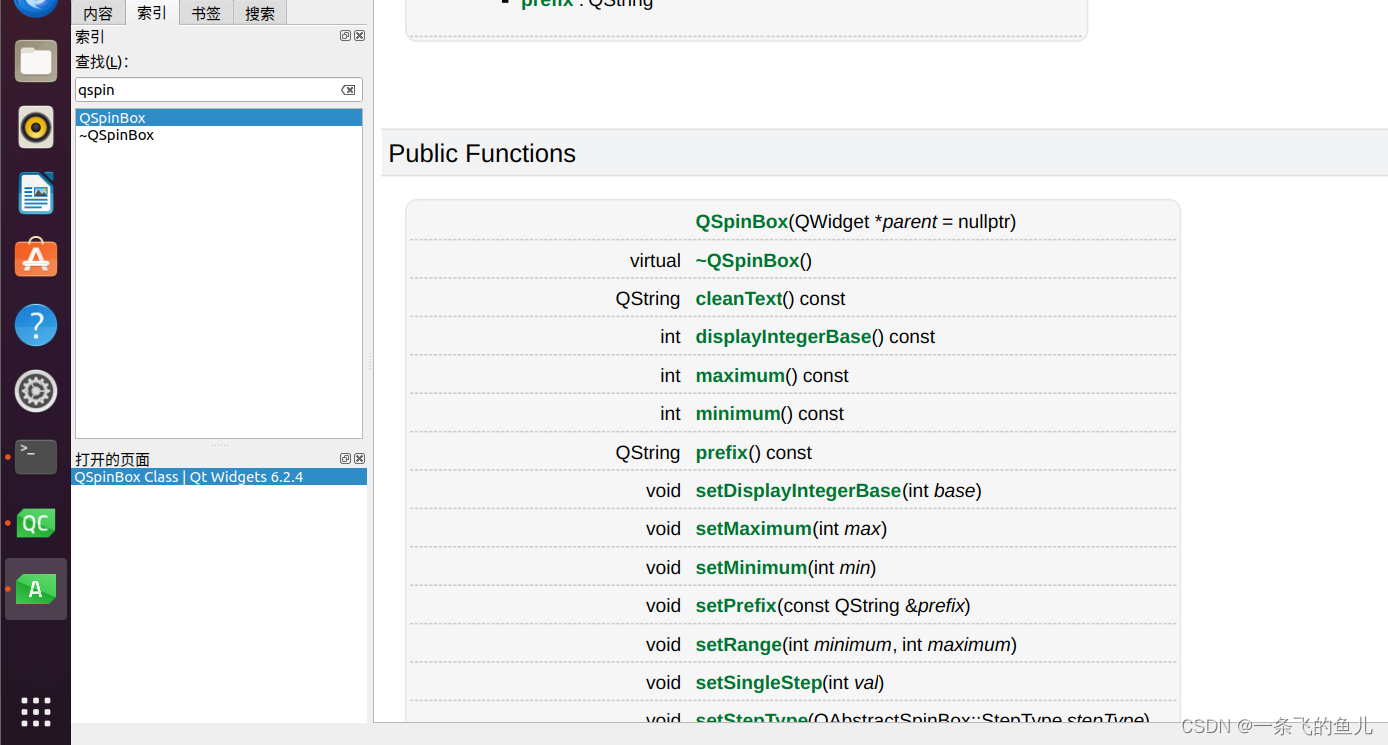Viewport: 1388px width, 745px height.
Task: Open the 搜索 search tab
Action: coord(260,13)
